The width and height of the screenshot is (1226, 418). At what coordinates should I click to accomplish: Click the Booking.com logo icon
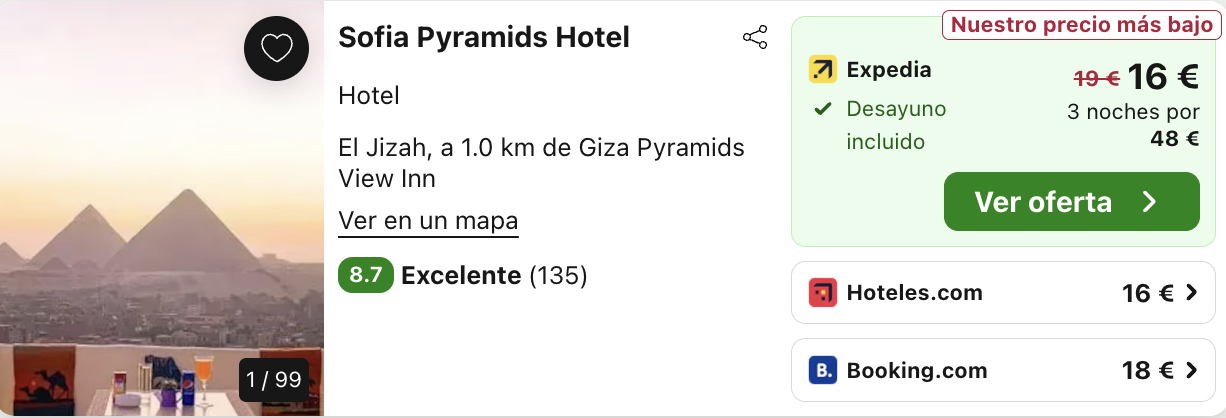point(823,371)
